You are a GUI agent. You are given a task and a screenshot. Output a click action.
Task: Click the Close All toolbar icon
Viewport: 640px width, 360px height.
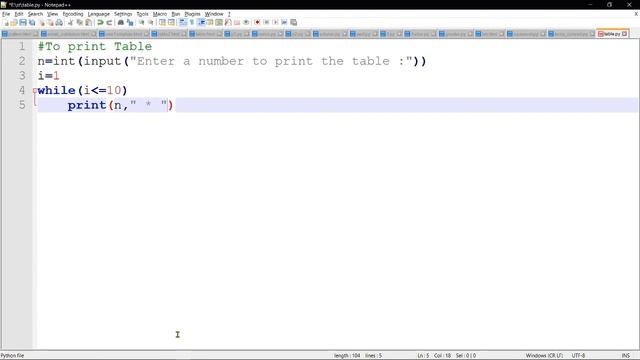[x=50, y=22]
